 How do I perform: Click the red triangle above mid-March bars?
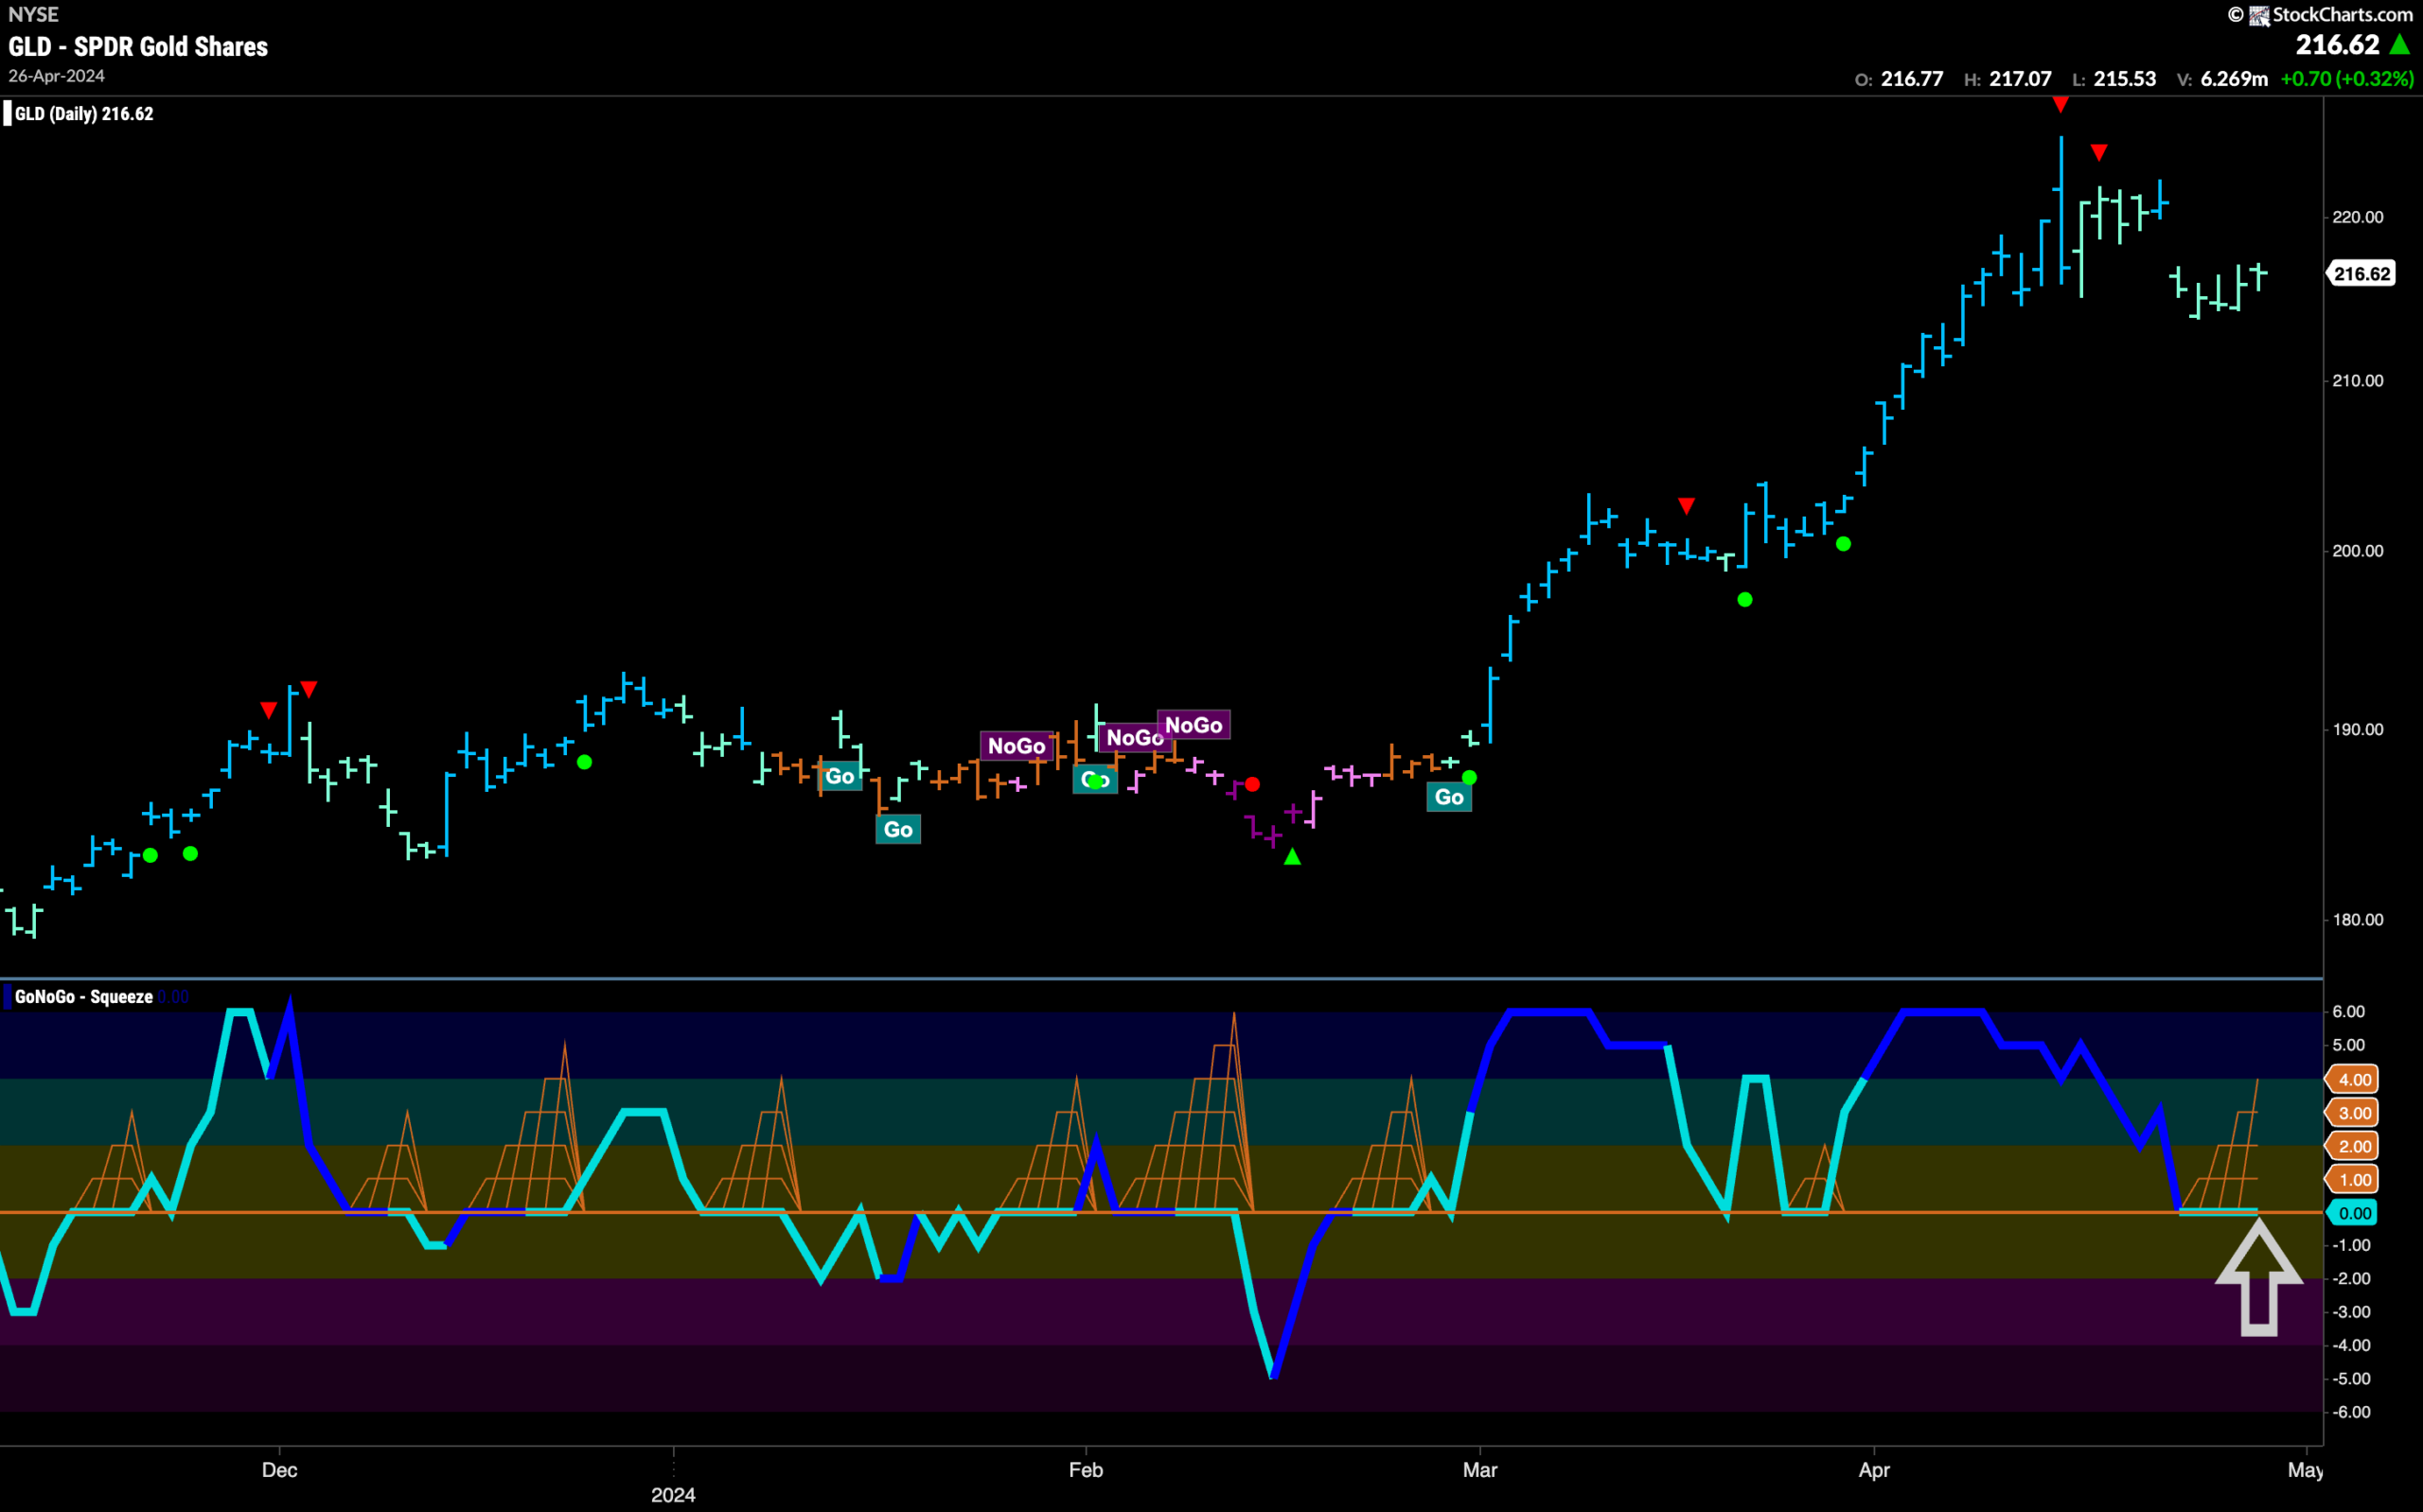coord(1686,506)
